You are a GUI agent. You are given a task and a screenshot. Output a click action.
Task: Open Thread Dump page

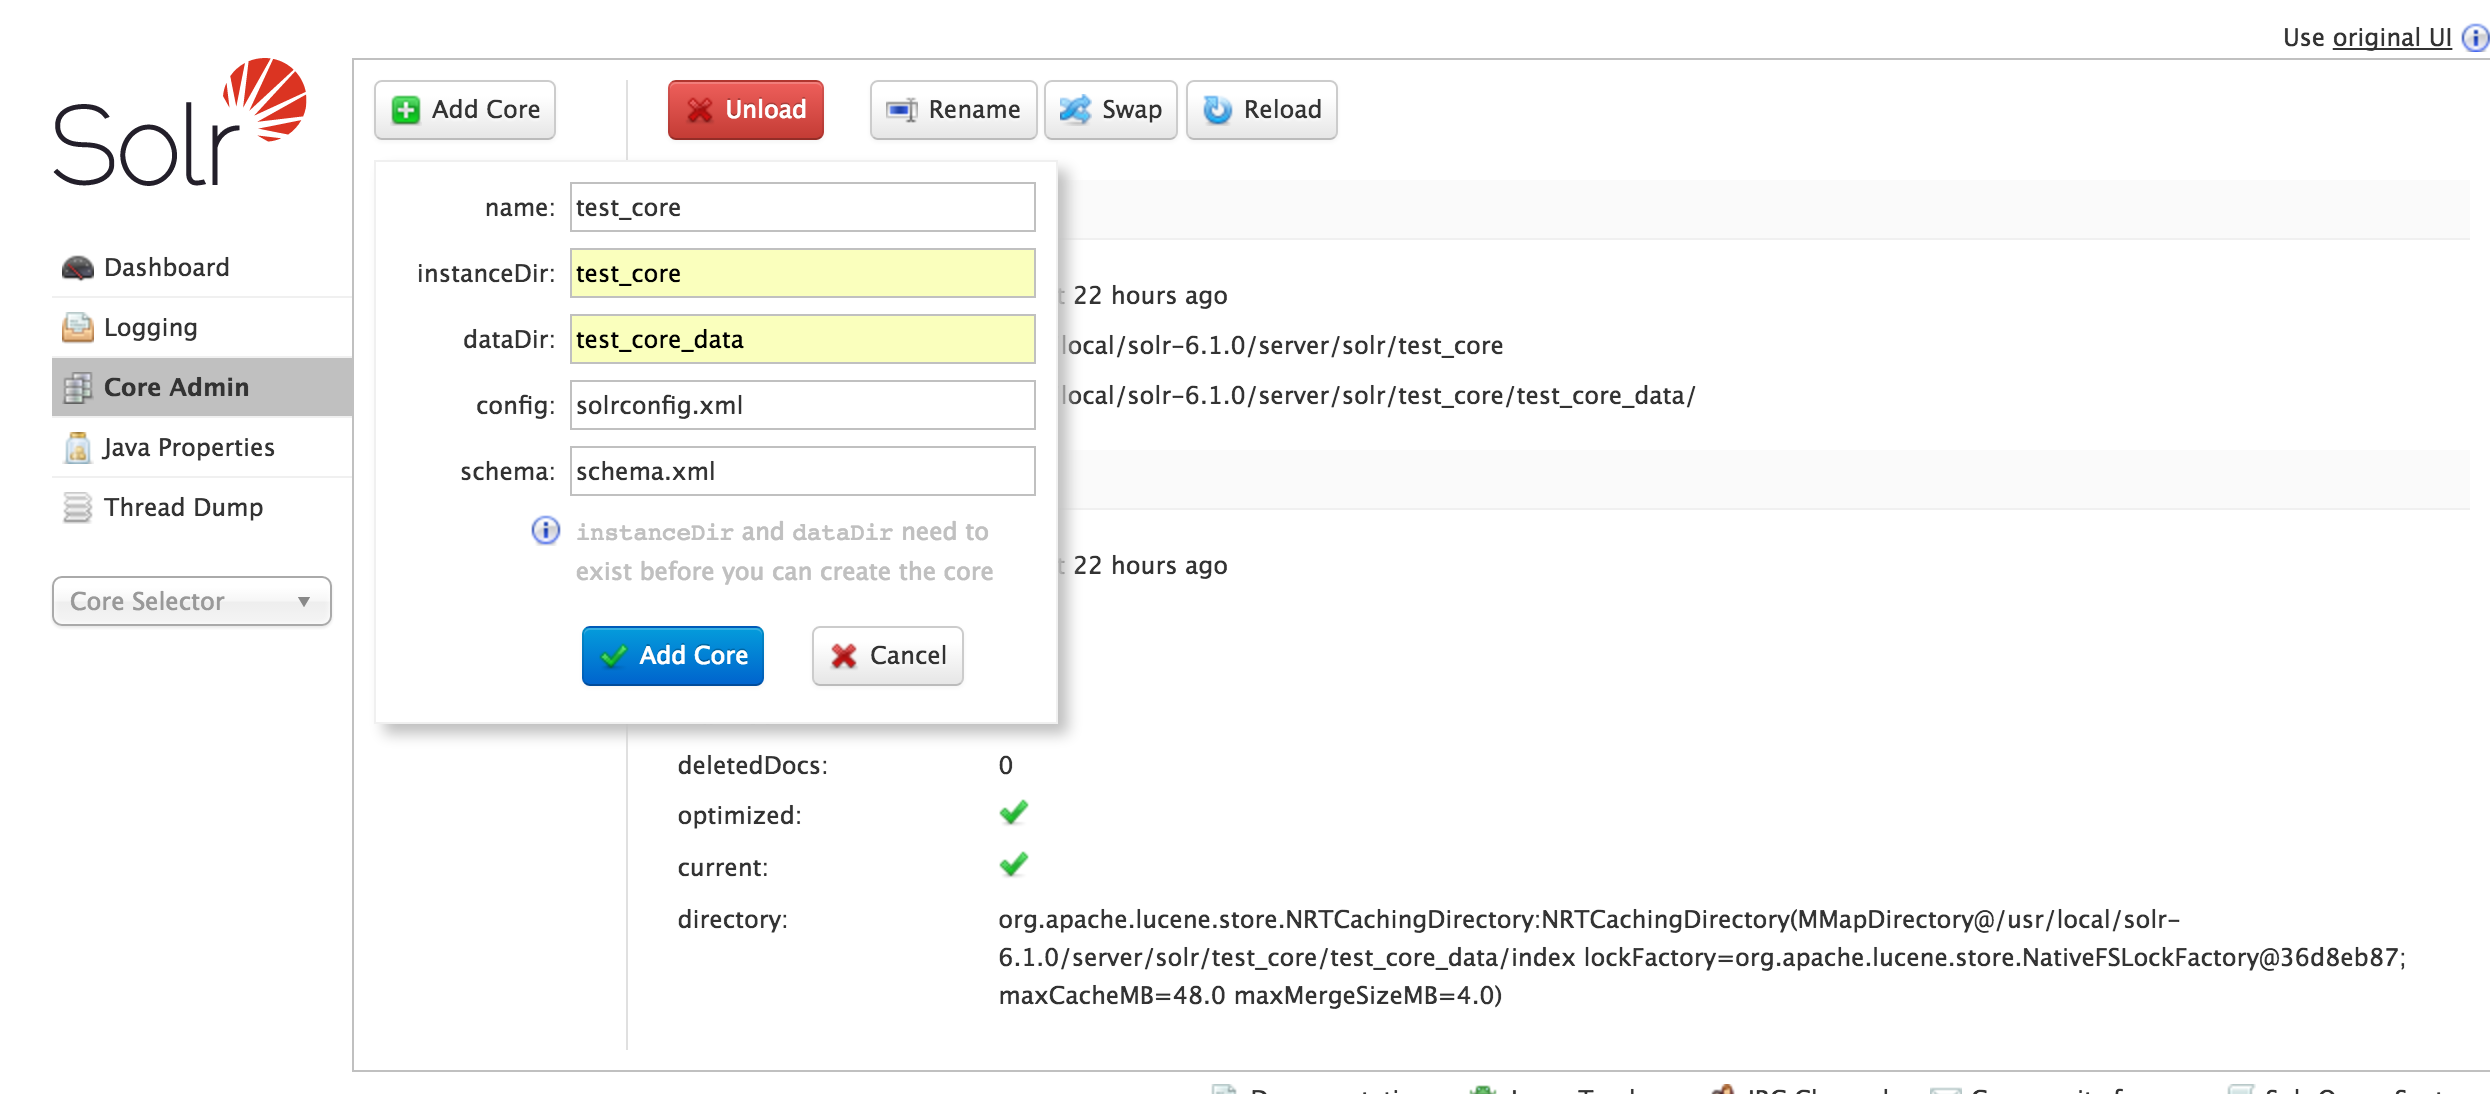pyautogui.click(x=202, y=507)
